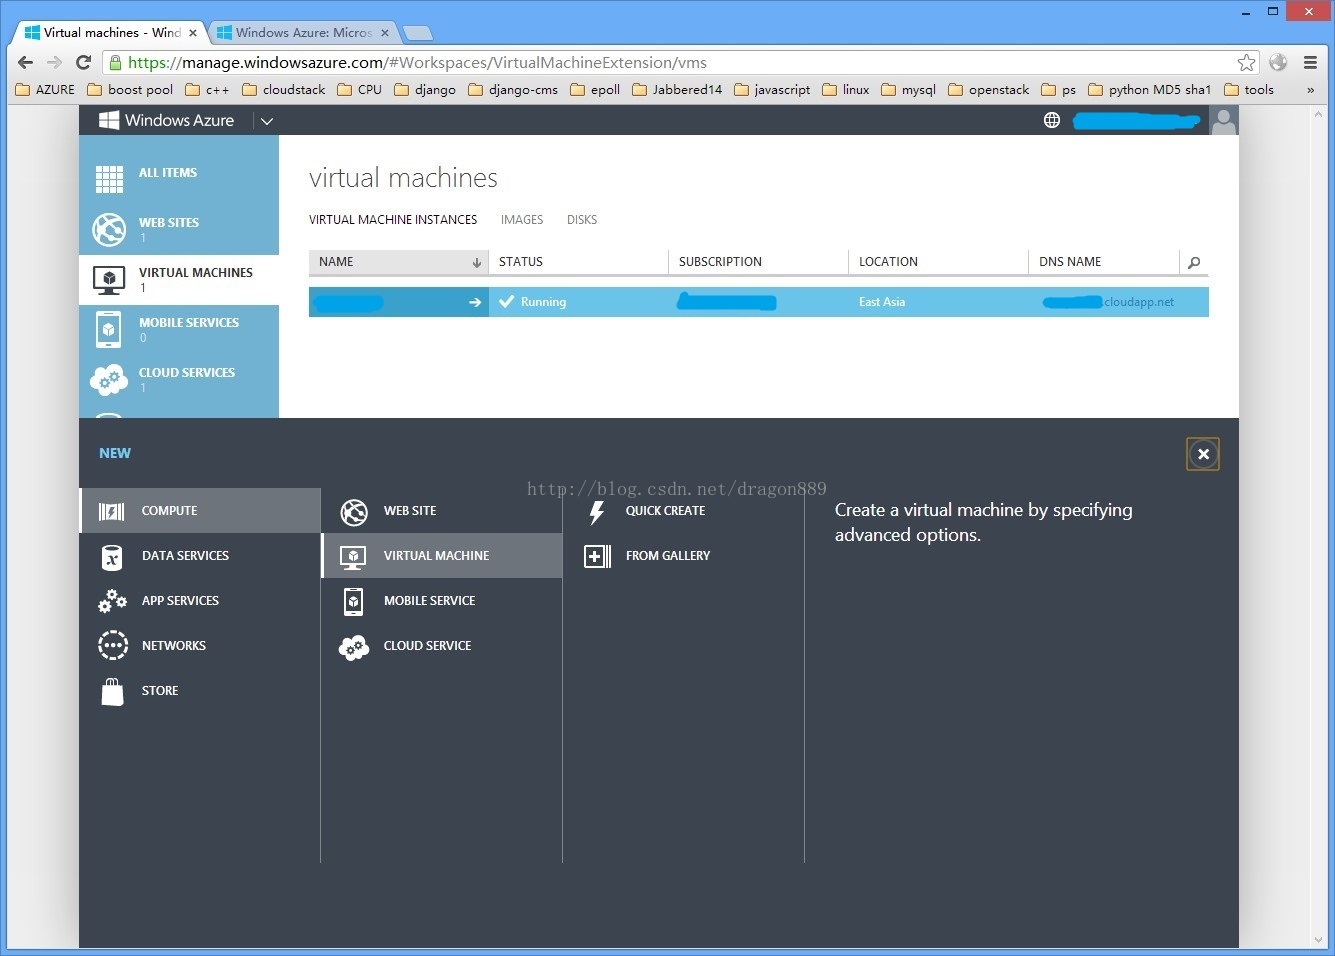
Task: Open Mobile Services phone icon in sidebar
Action: (x=109, y=329)
